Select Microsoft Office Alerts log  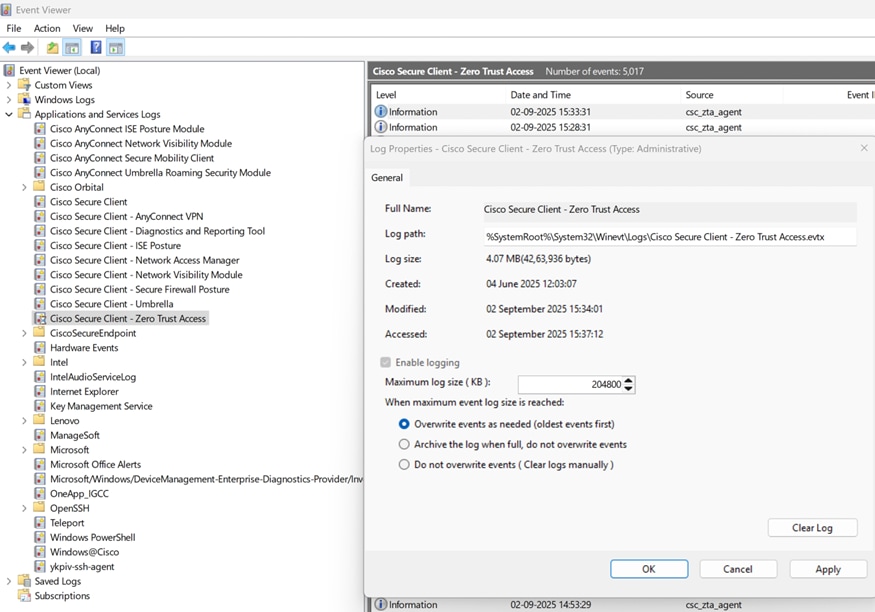coord(95,464)
